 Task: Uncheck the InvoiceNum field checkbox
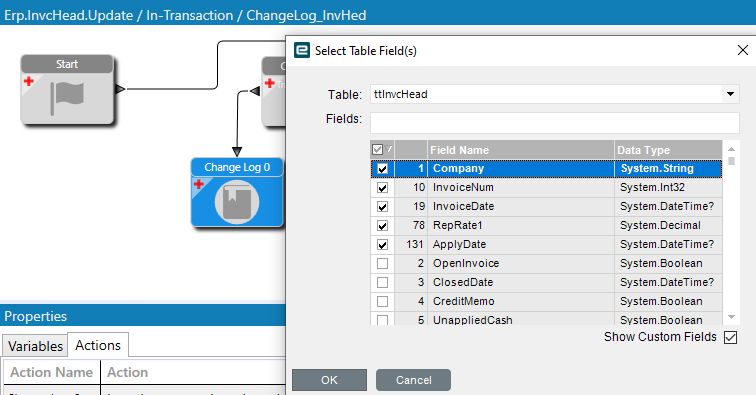coord(382,188)
